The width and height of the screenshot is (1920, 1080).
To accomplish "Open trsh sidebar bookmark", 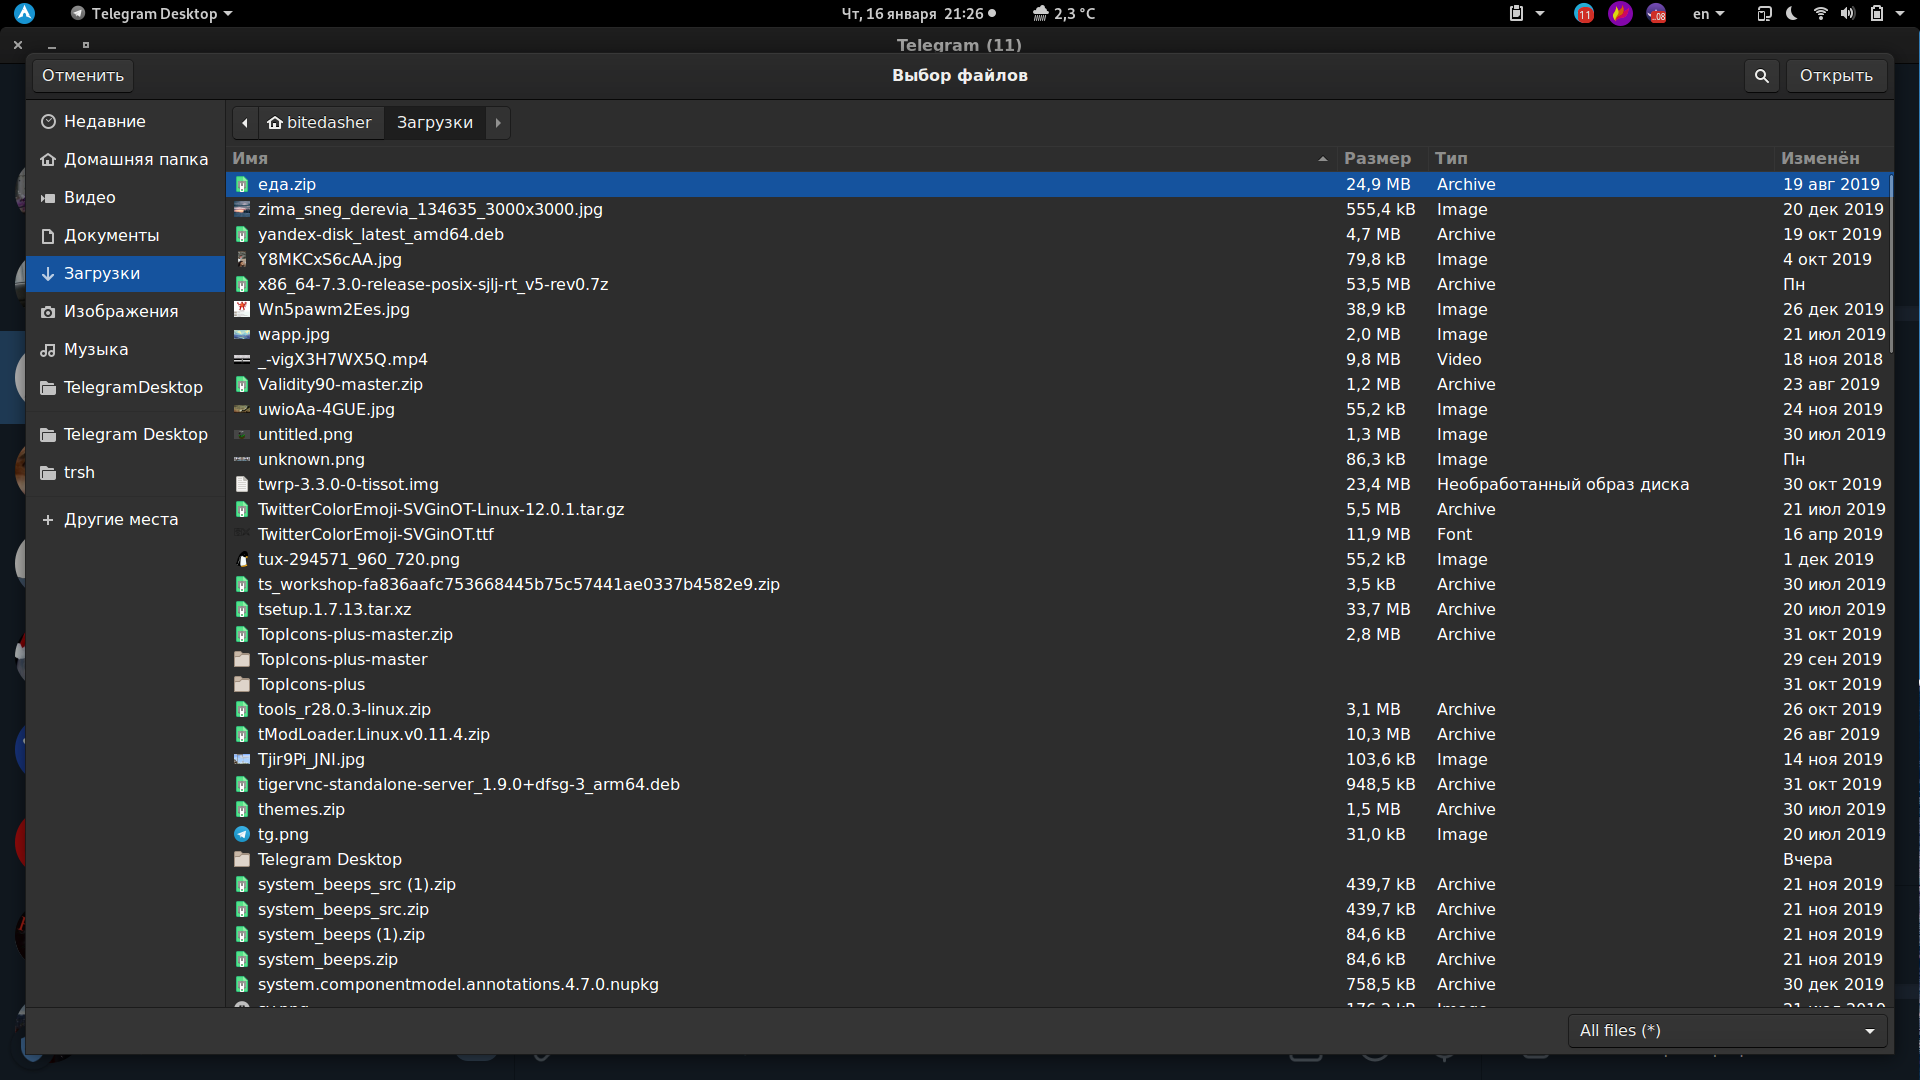I will point(125,472).
